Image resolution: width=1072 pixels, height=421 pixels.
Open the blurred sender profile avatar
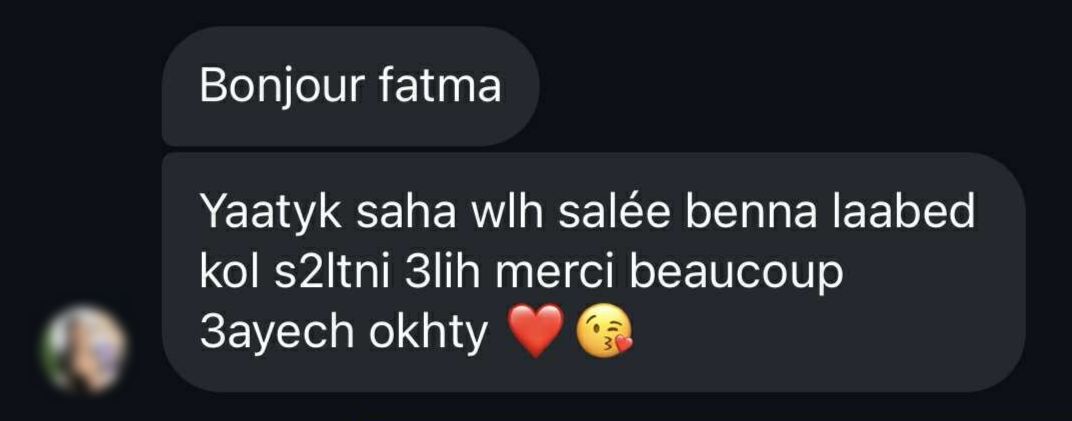[85, 348]
